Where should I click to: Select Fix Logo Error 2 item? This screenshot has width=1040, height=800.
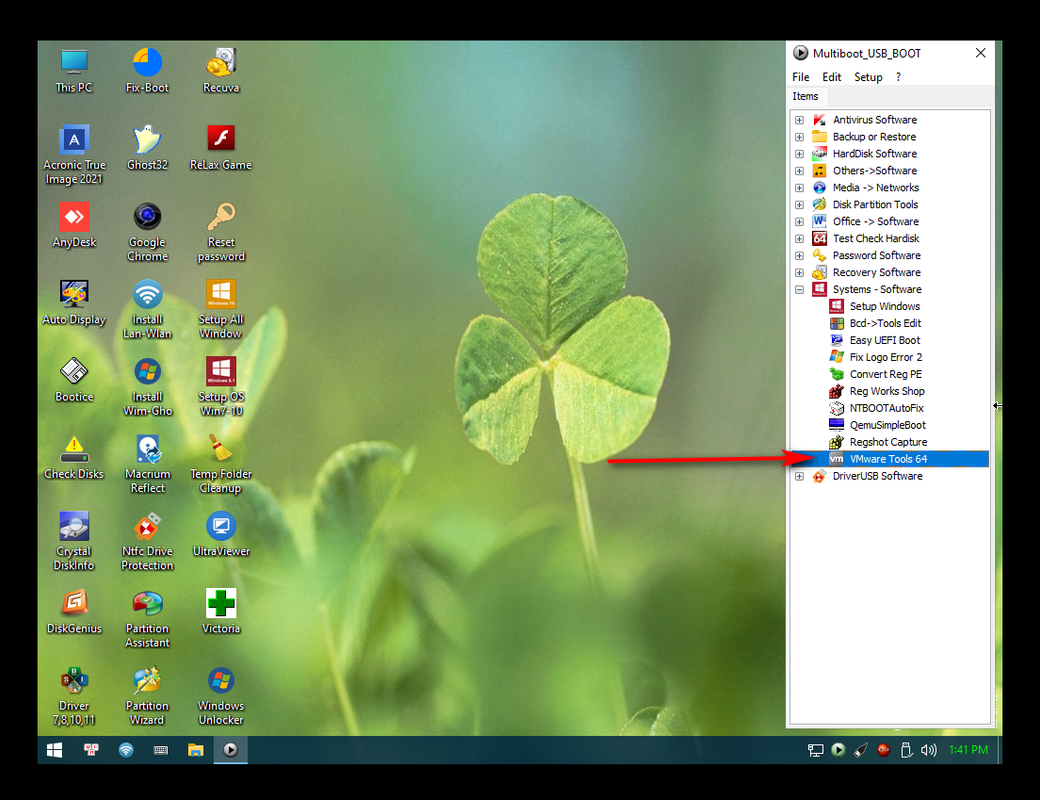point(885,357)
